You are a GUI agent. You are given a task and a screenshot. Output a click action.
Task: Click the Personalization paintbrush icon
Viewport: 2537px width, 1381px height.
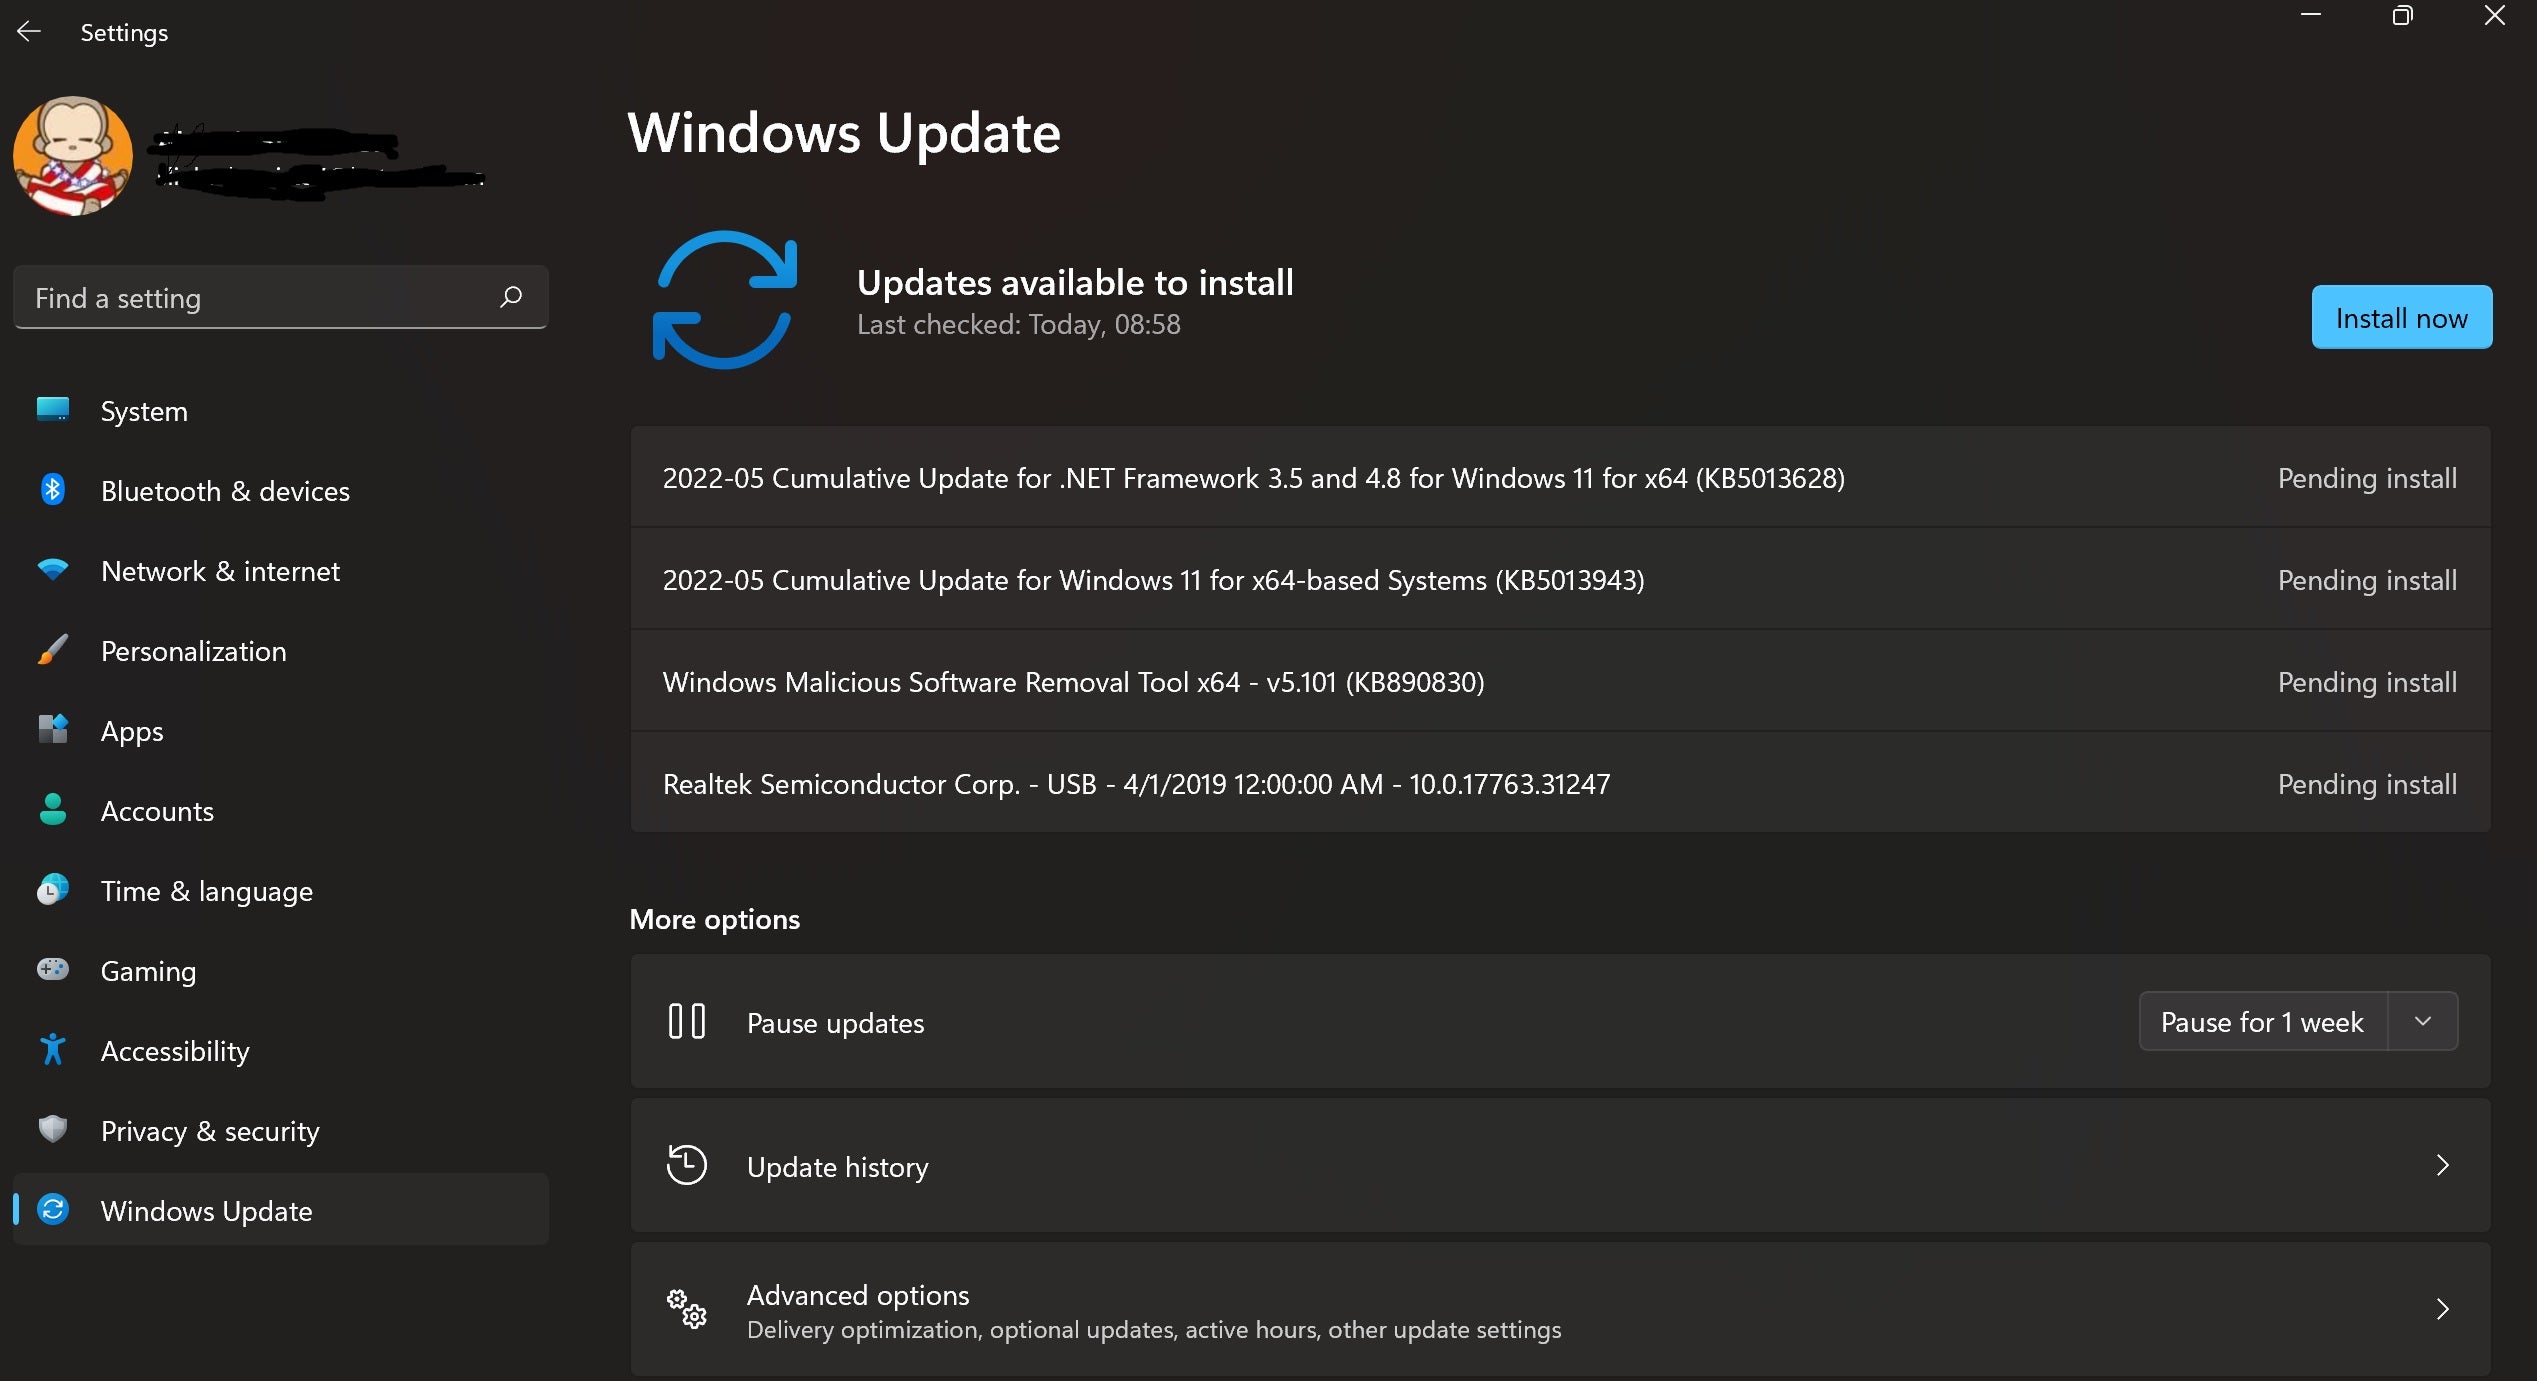pos(53,650)
